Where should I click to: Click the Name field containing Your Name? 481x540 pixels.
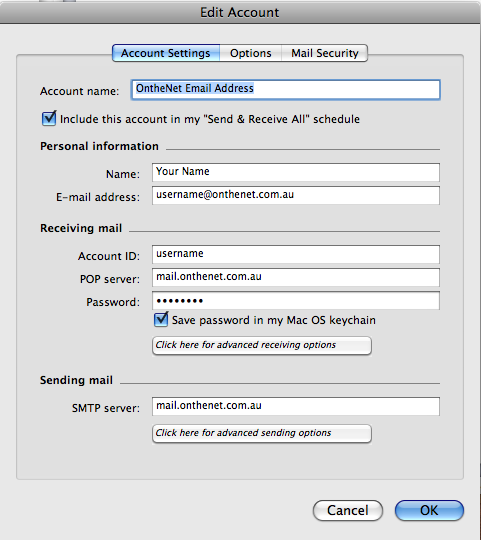(x=296, y=172)
